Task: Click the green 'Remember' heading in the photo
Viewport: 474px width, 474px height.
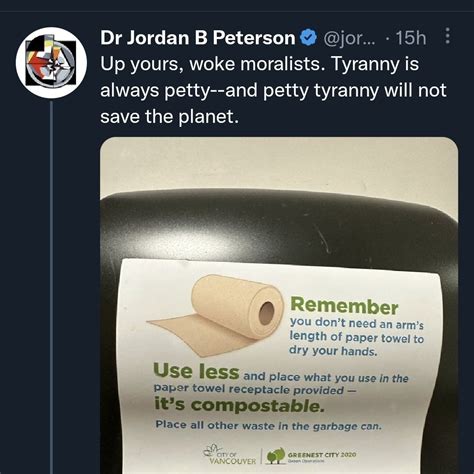Action: (344, 306)
